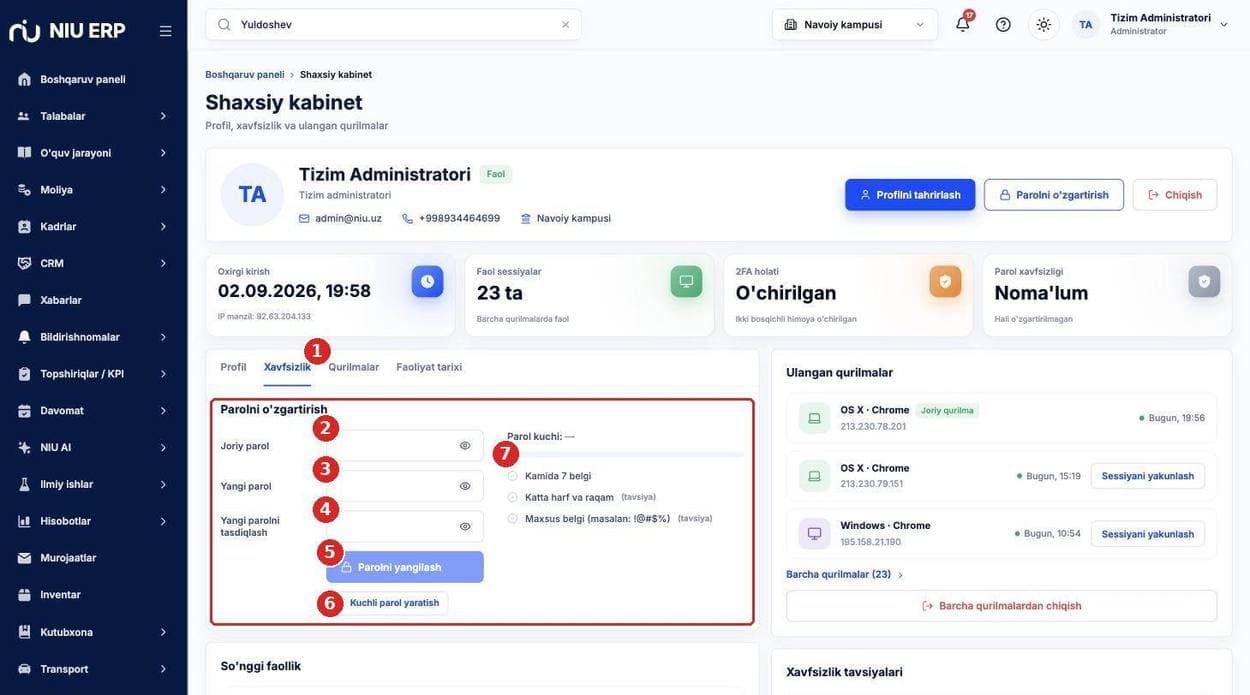This screenshot has height=695, width=1250.
Task: Click the help question mark icon
Action: tap(1003, 24)
